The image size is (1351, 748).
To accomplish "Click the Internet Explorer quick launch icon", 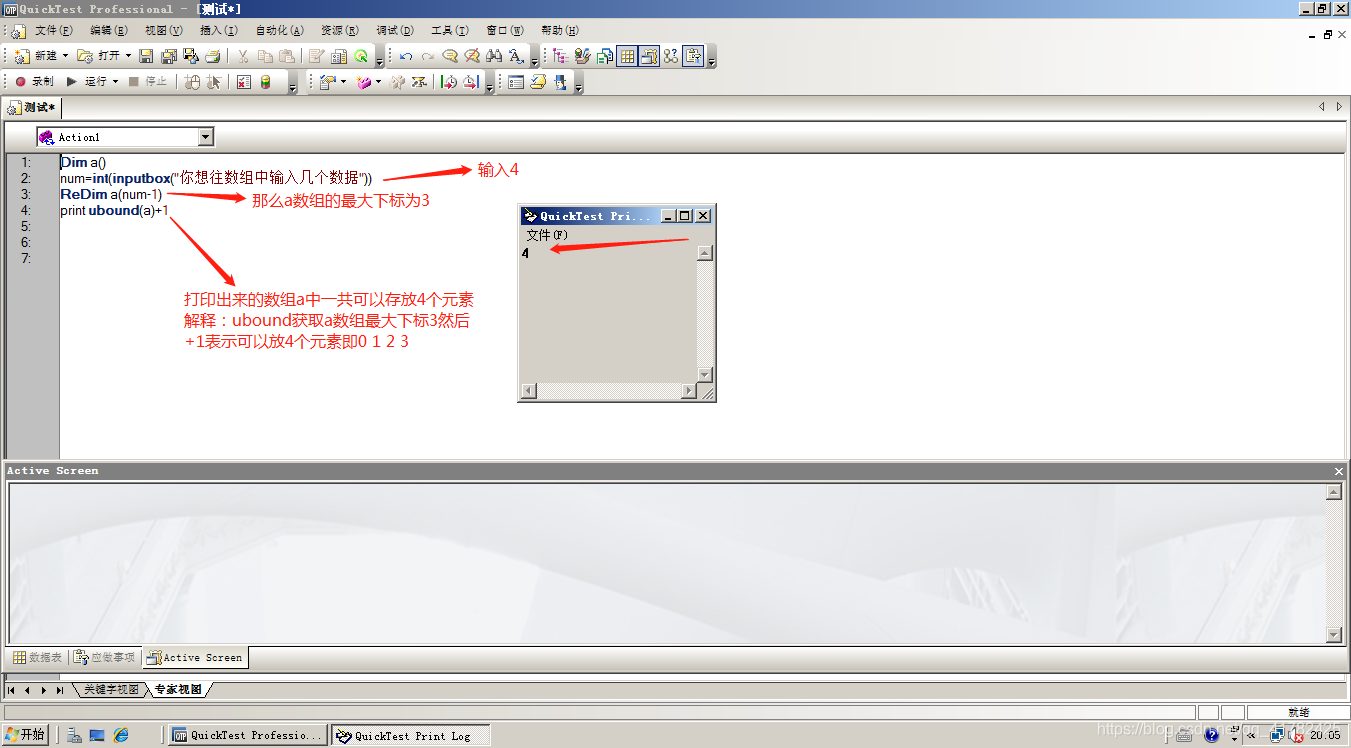I will coord(121,735).
